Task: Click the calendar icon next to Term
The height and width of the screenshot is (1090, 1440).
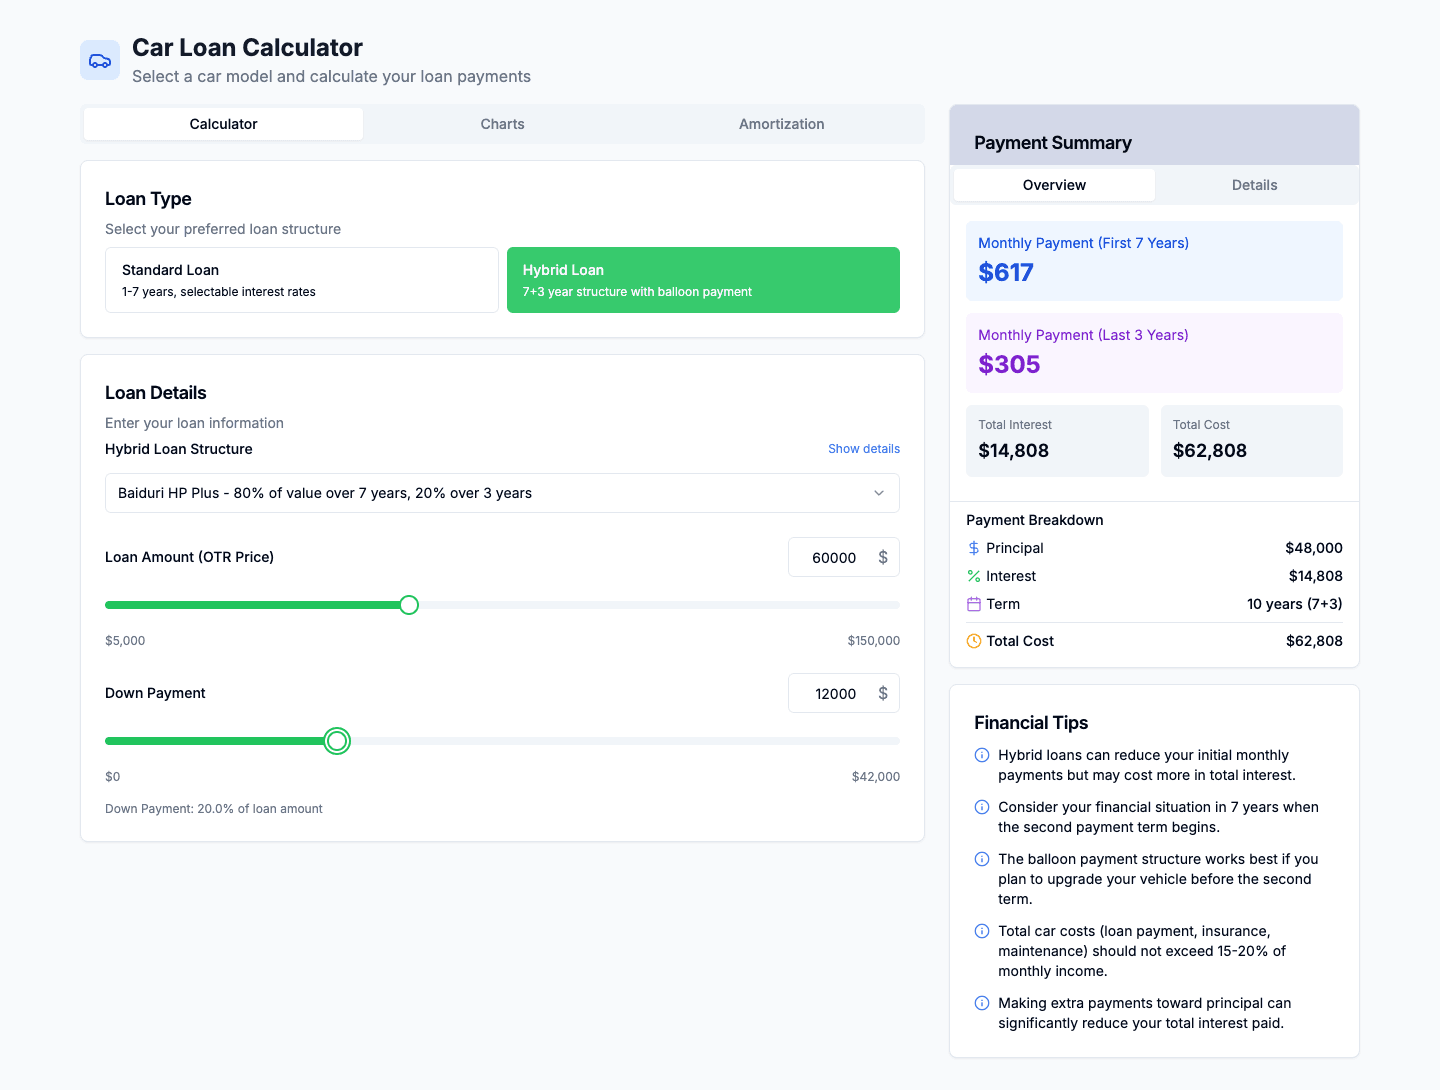Action: 974,604
